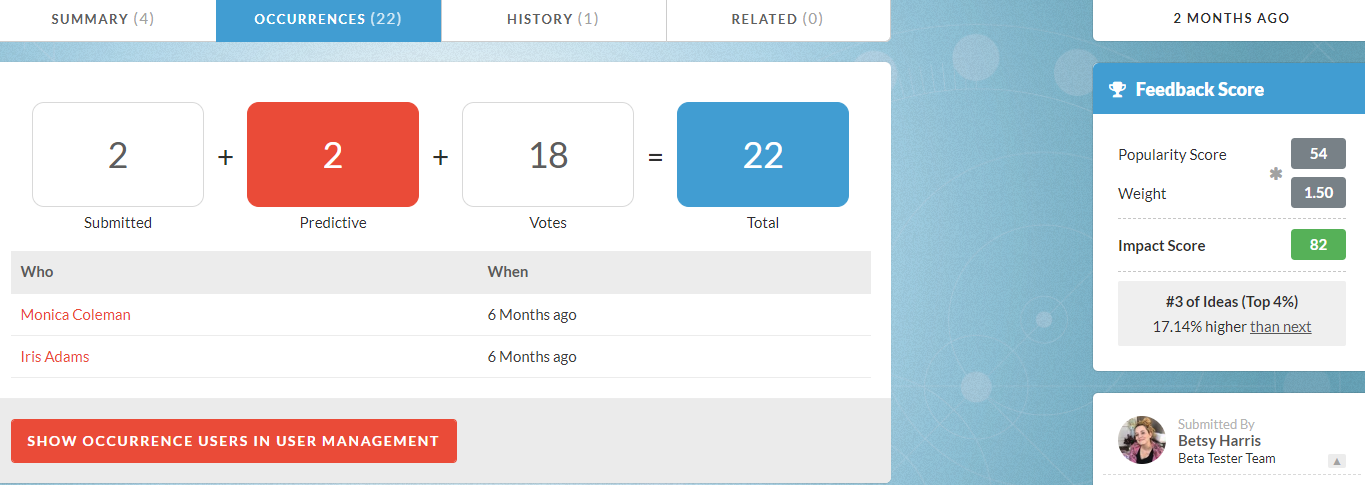
Task: Click the blue Total count box
Action: (x=763, y=155)
